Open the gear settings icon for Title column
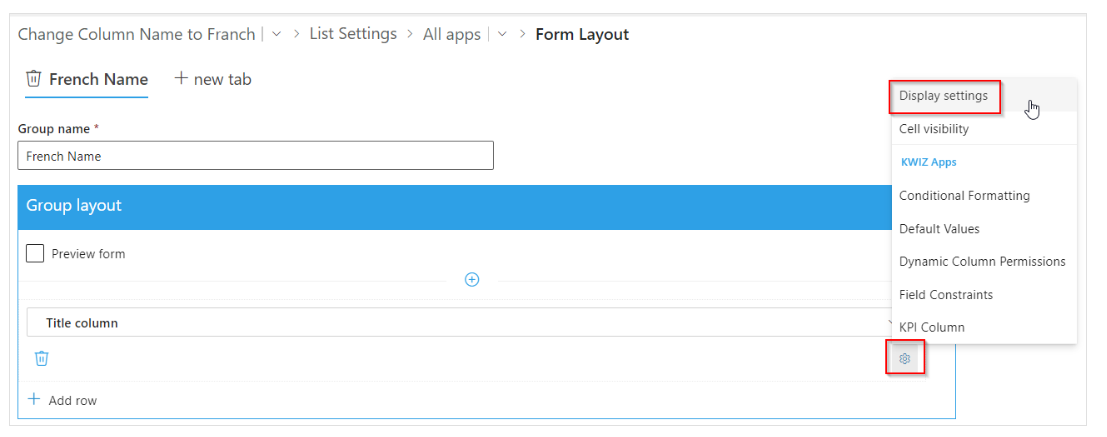The width and height of the screenshot is (1107, 437). click(904, 359)
